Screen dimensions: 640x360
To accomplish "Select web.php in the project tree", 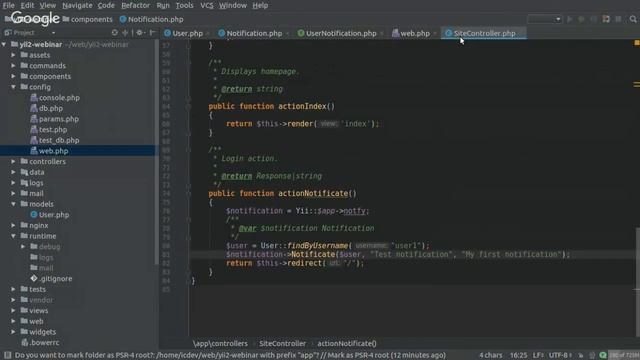I will click(x=53, y=151).
